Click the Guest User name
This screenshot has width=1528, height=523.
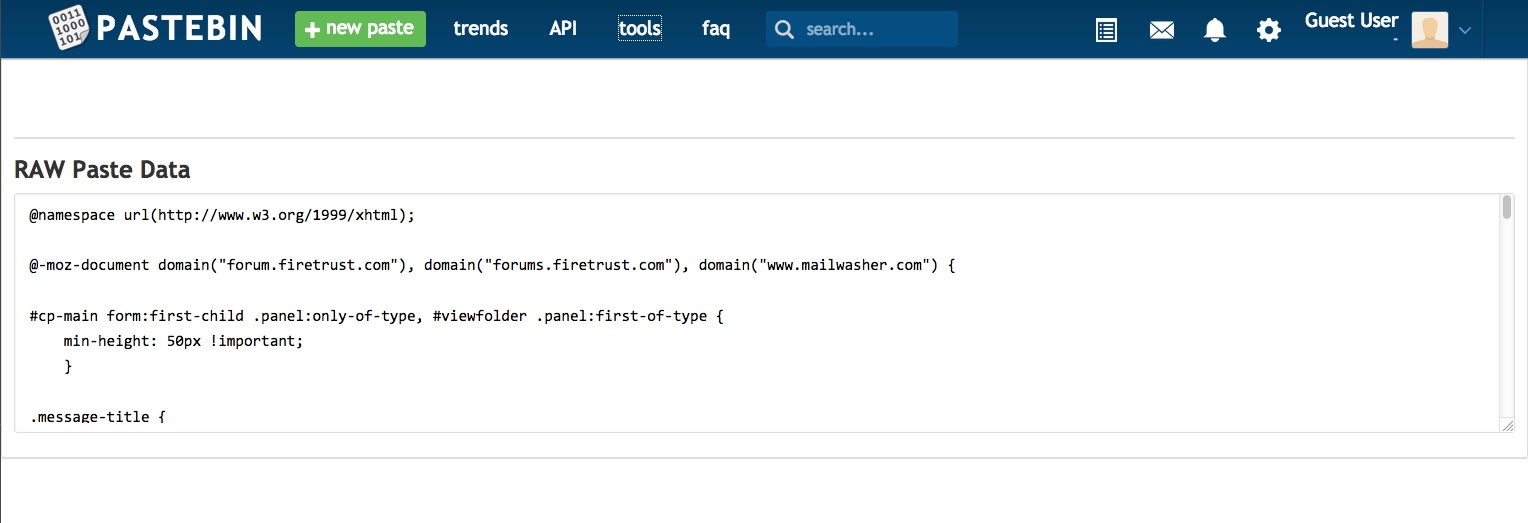point(1351,20)
